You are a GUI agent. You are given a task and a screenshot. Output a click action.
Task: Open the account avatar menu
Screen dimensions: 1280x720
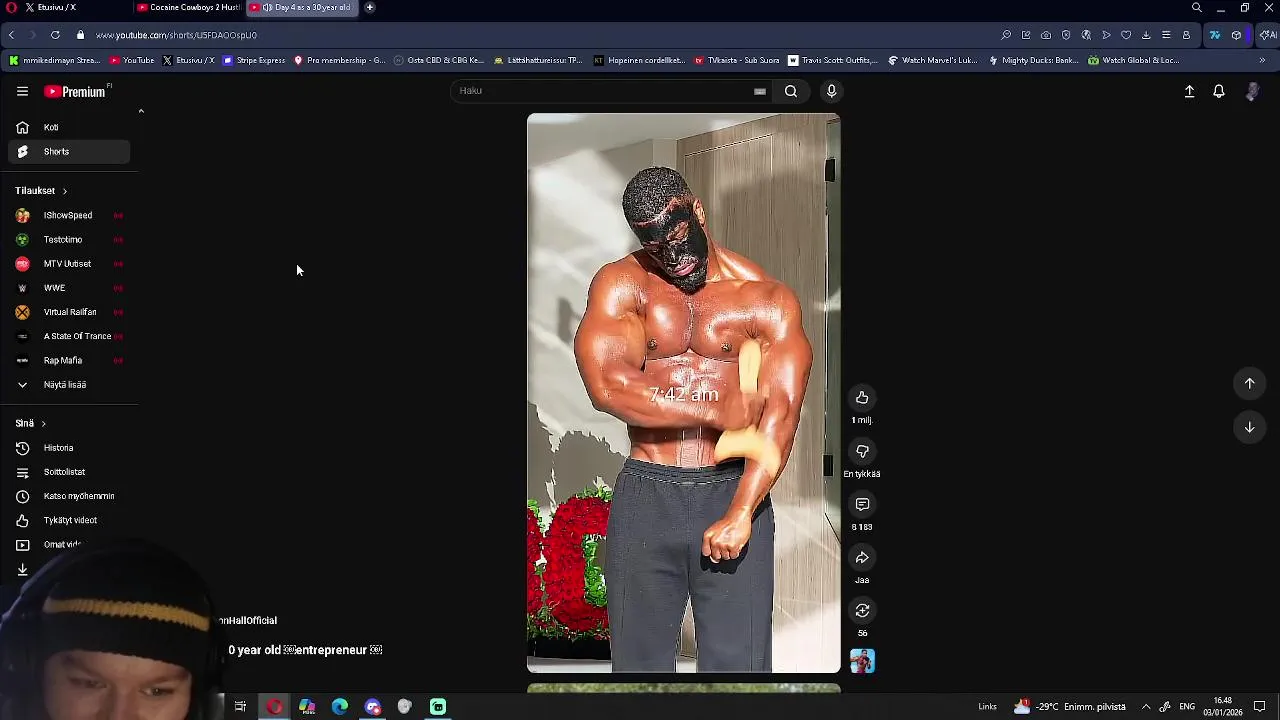click(x=1252, y=91)
